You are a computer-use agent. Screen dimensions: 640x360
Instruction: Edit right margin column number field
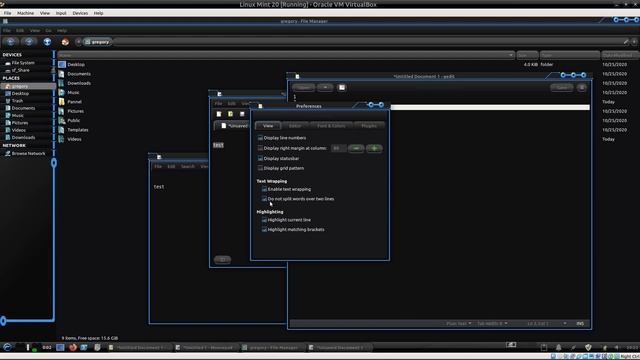click(338, 148)
